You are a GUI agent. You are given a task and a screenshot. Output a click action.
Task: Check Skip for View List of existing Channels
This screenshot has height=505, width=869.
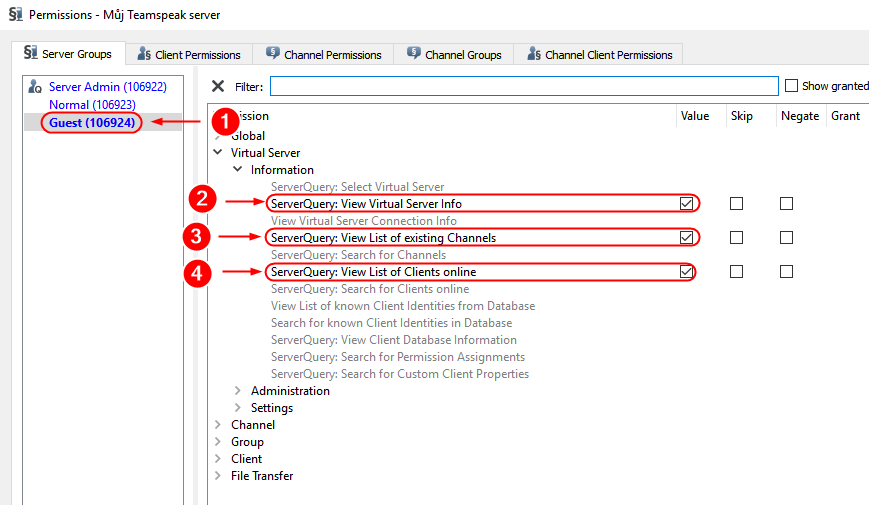[x=736, y=237]
